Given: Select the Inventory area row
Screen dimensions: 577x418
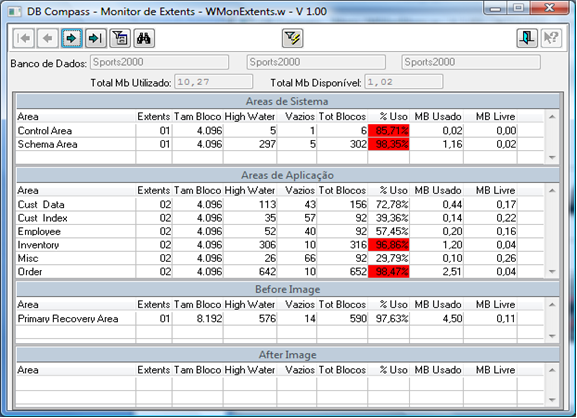Looking at the screenshot, I should [x=280, y=245].
